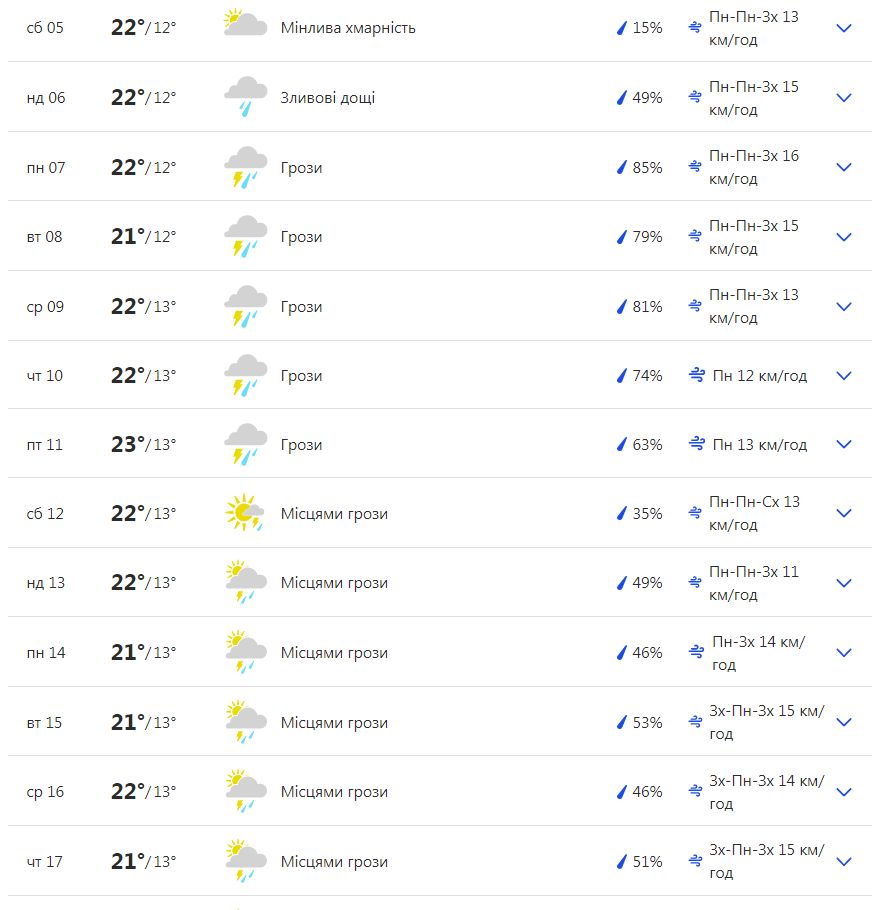
Task: Click the Зливові дощі description text
Action: coord(327,98)
